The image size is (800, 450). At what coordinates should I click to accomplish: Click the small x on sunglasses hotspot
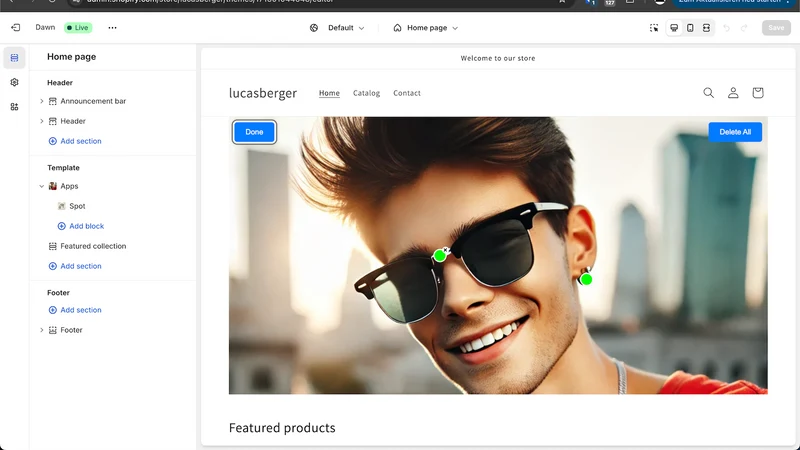(446, 249)
